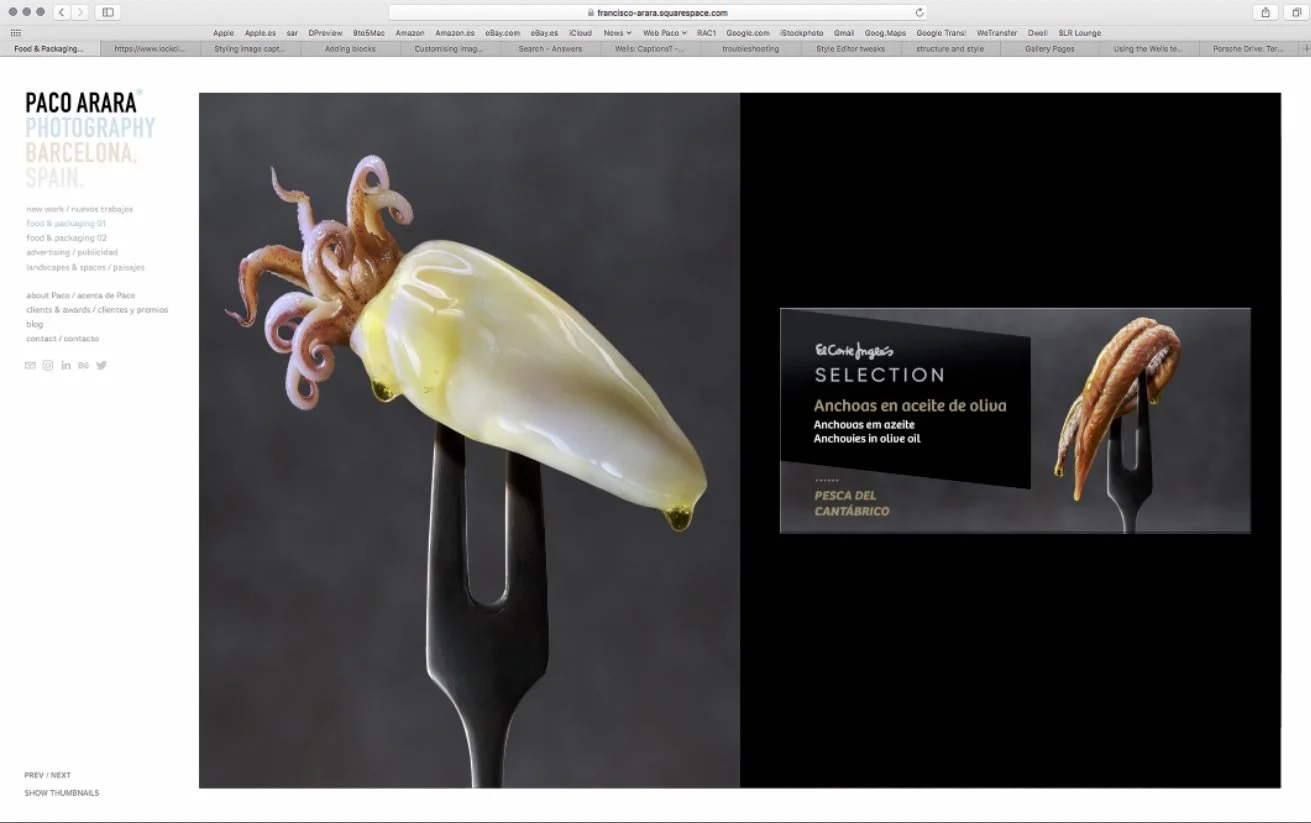Image resolution: width=1311 pixels, height=823 pixels.
Task: Click the PREV gallery link
Action: pos(33,775)
